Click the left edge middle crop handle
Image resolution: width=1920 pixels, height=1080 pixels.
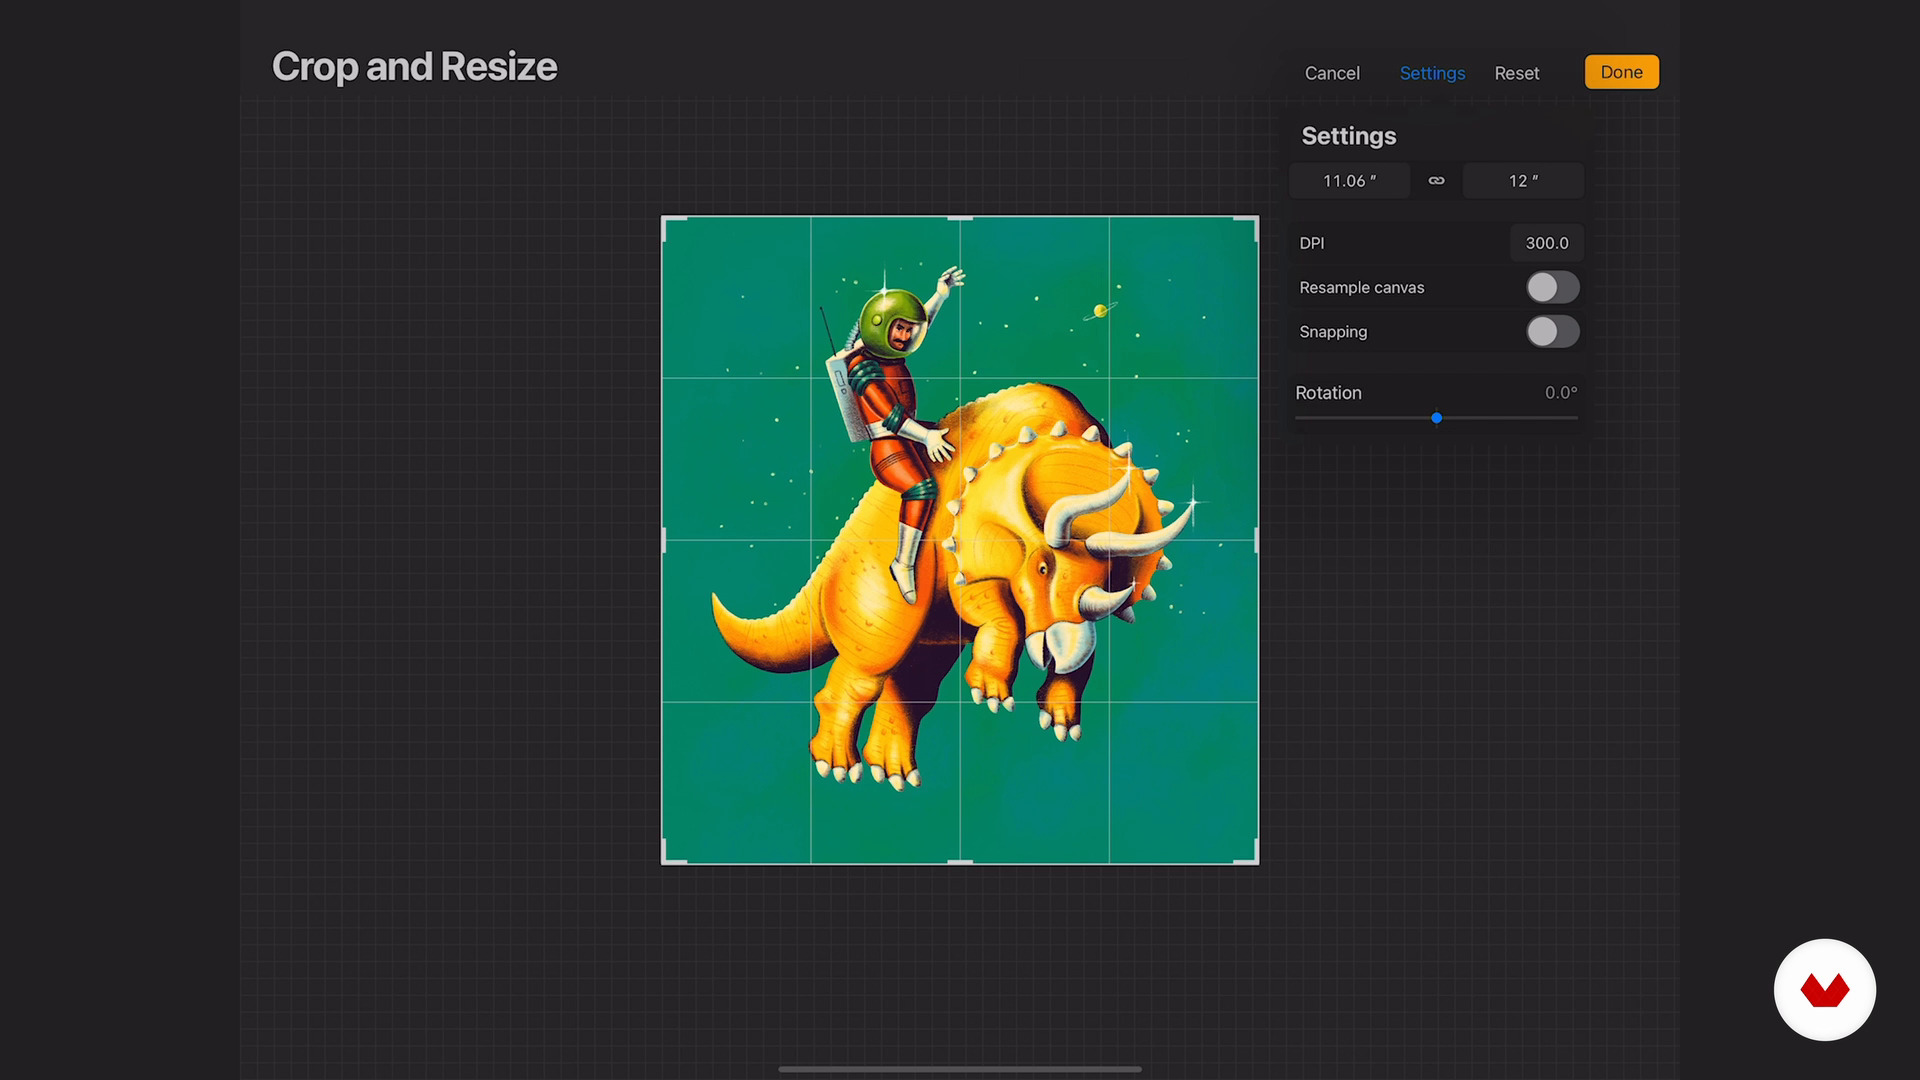(x=664, y=540)
